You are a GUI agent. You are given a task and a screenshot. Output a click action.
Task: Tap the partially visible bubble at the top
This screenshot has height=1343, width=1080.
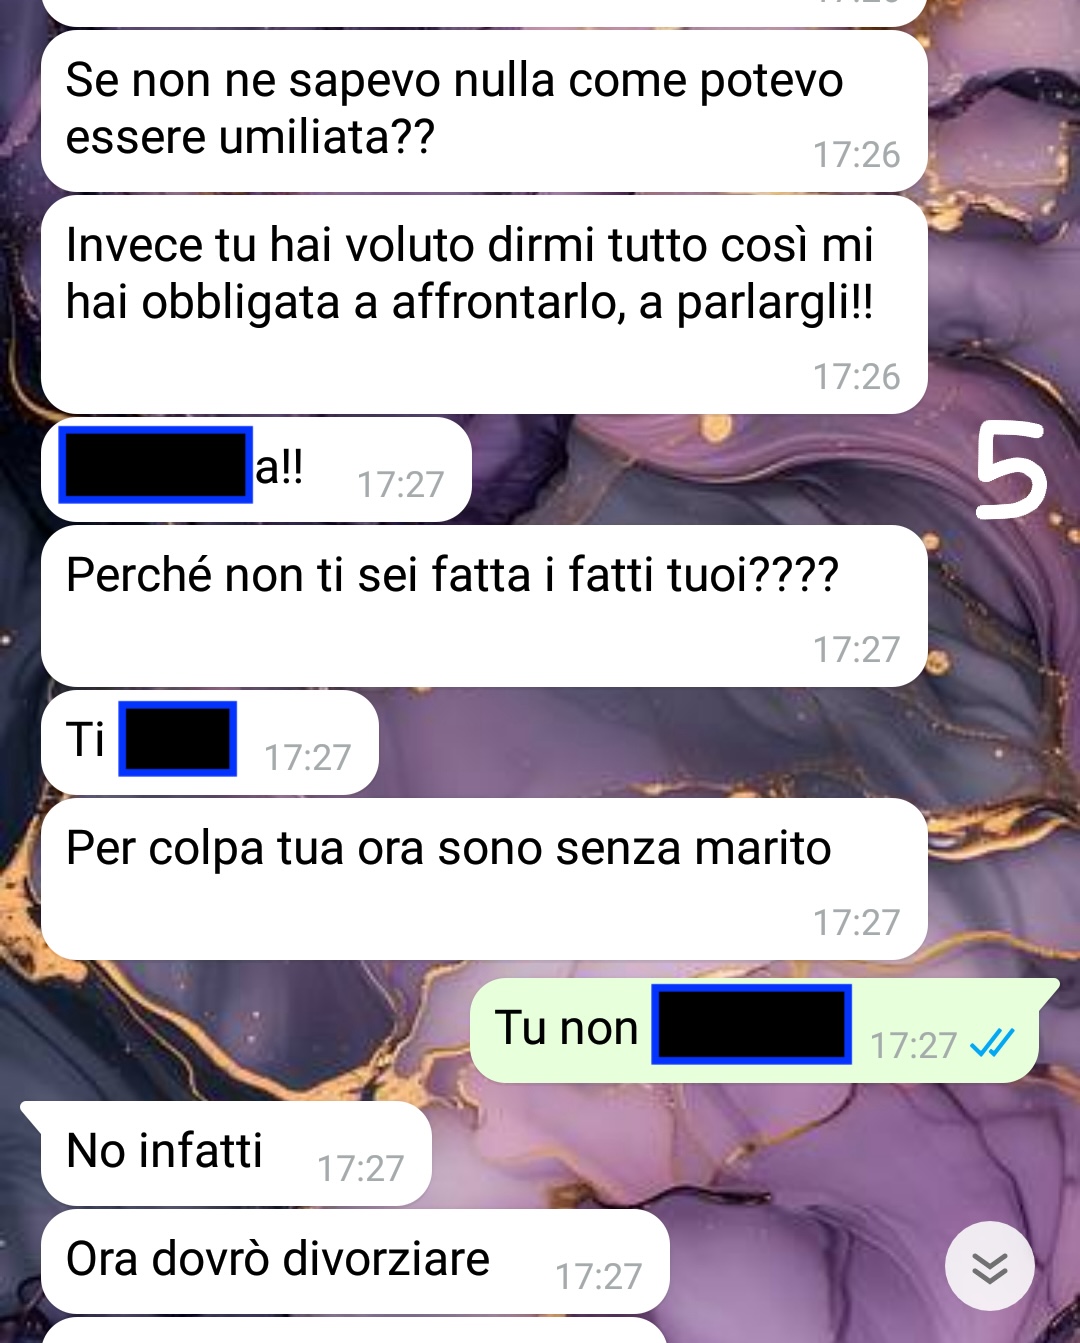484,13
